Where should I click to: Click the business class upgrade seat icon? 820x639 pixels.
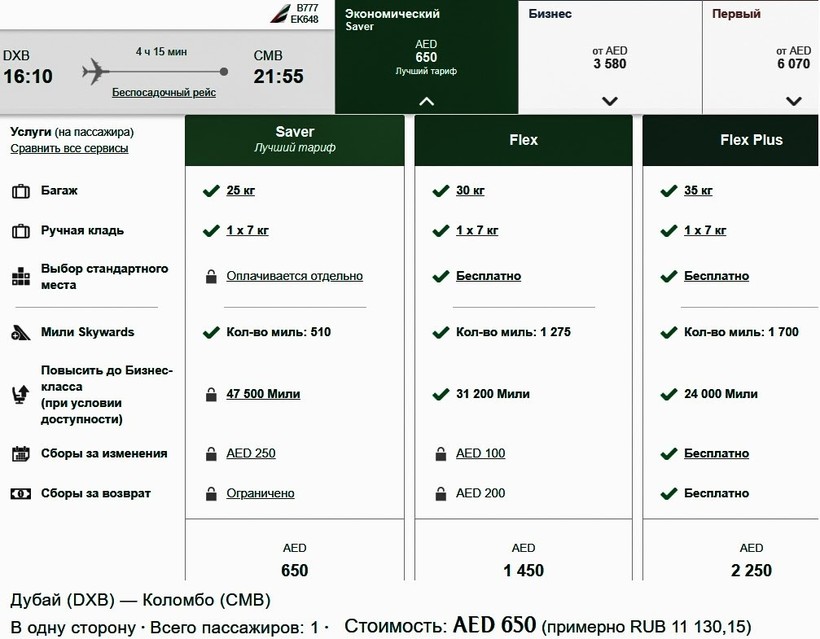[x=21, y=395]
